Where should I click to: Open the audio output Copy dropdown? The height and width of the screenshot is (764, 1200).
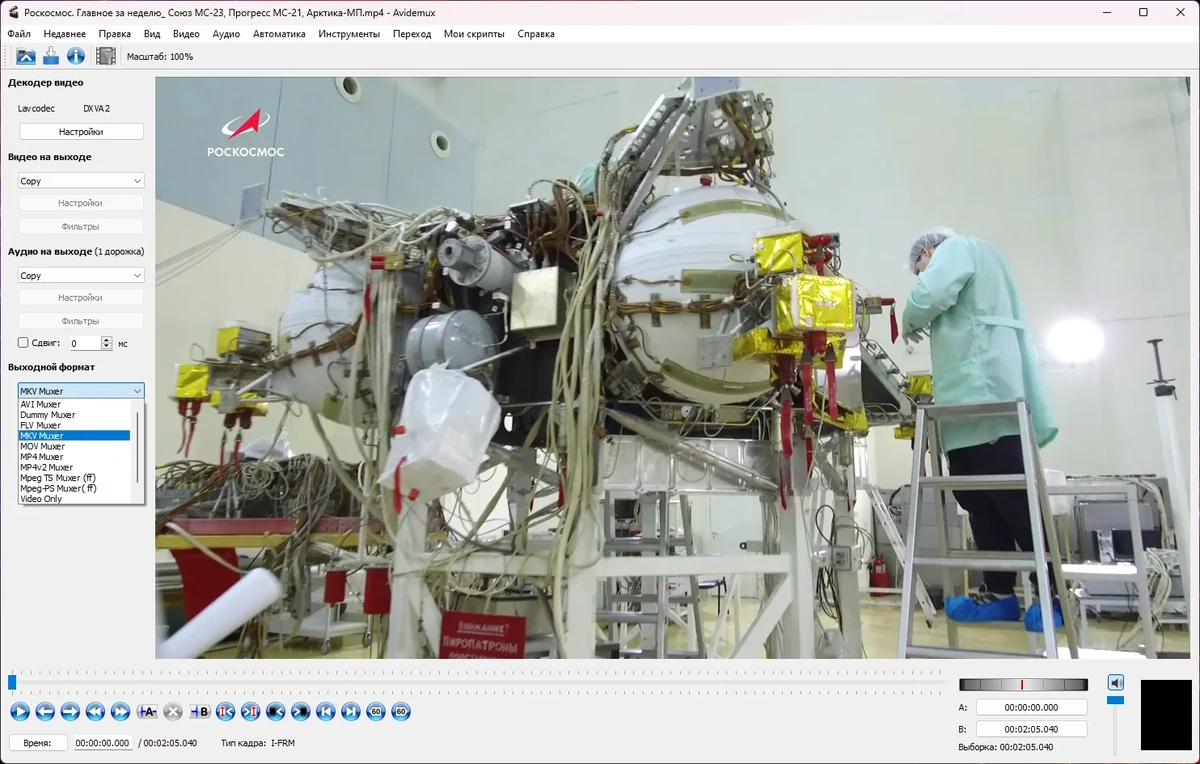81,276
